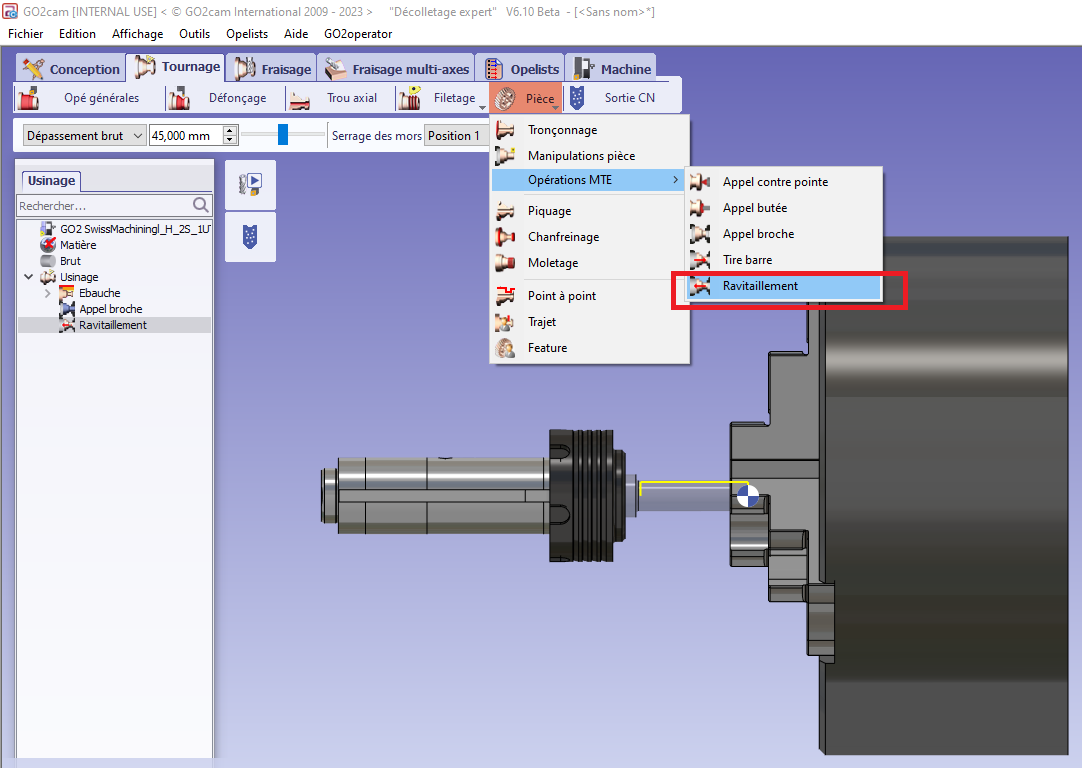Image resolution: width=1082 pixels, height=768 pixels.
Task: Click the Défonçage toolbar icon
Action: click(x=180, y=98)
